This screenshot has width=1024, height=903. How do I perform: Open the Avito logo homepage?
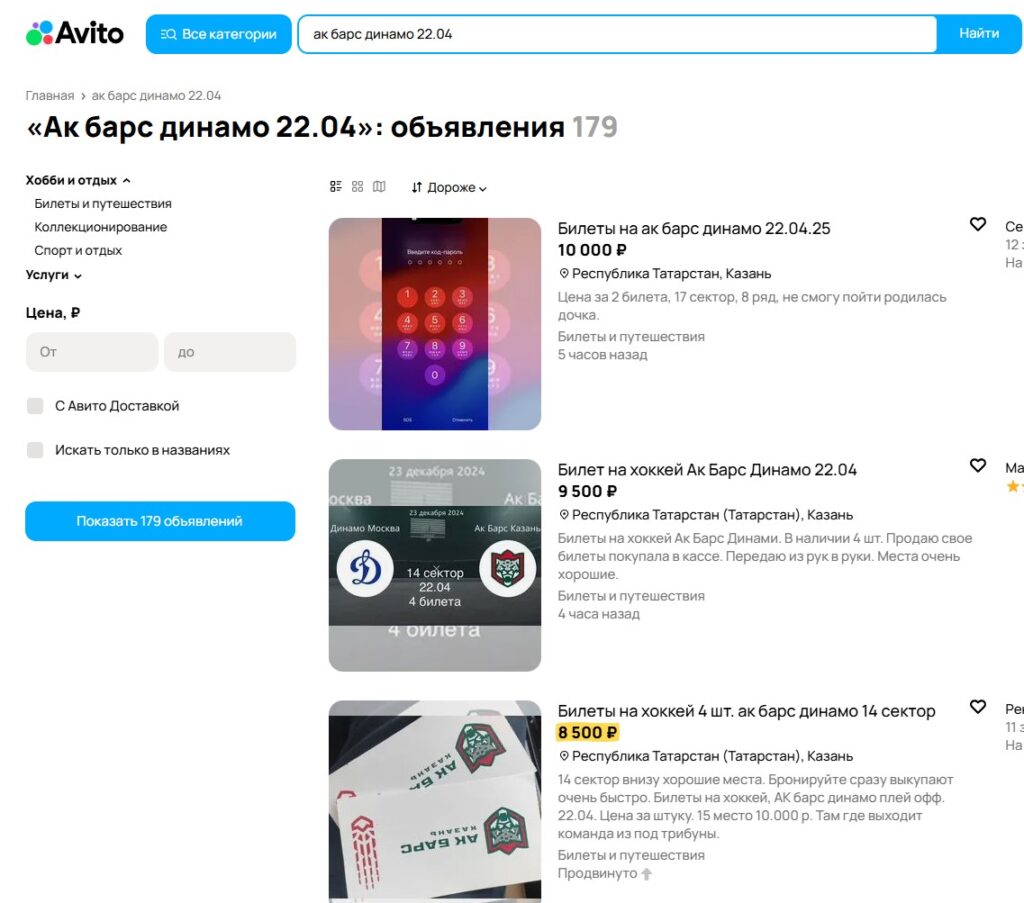[x=74, y=33]
